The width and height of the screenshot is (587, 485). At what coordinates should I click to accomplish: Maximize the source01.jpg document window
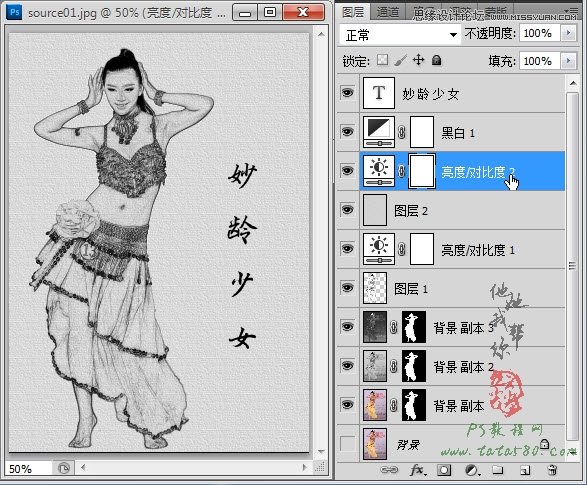[270, 12]
